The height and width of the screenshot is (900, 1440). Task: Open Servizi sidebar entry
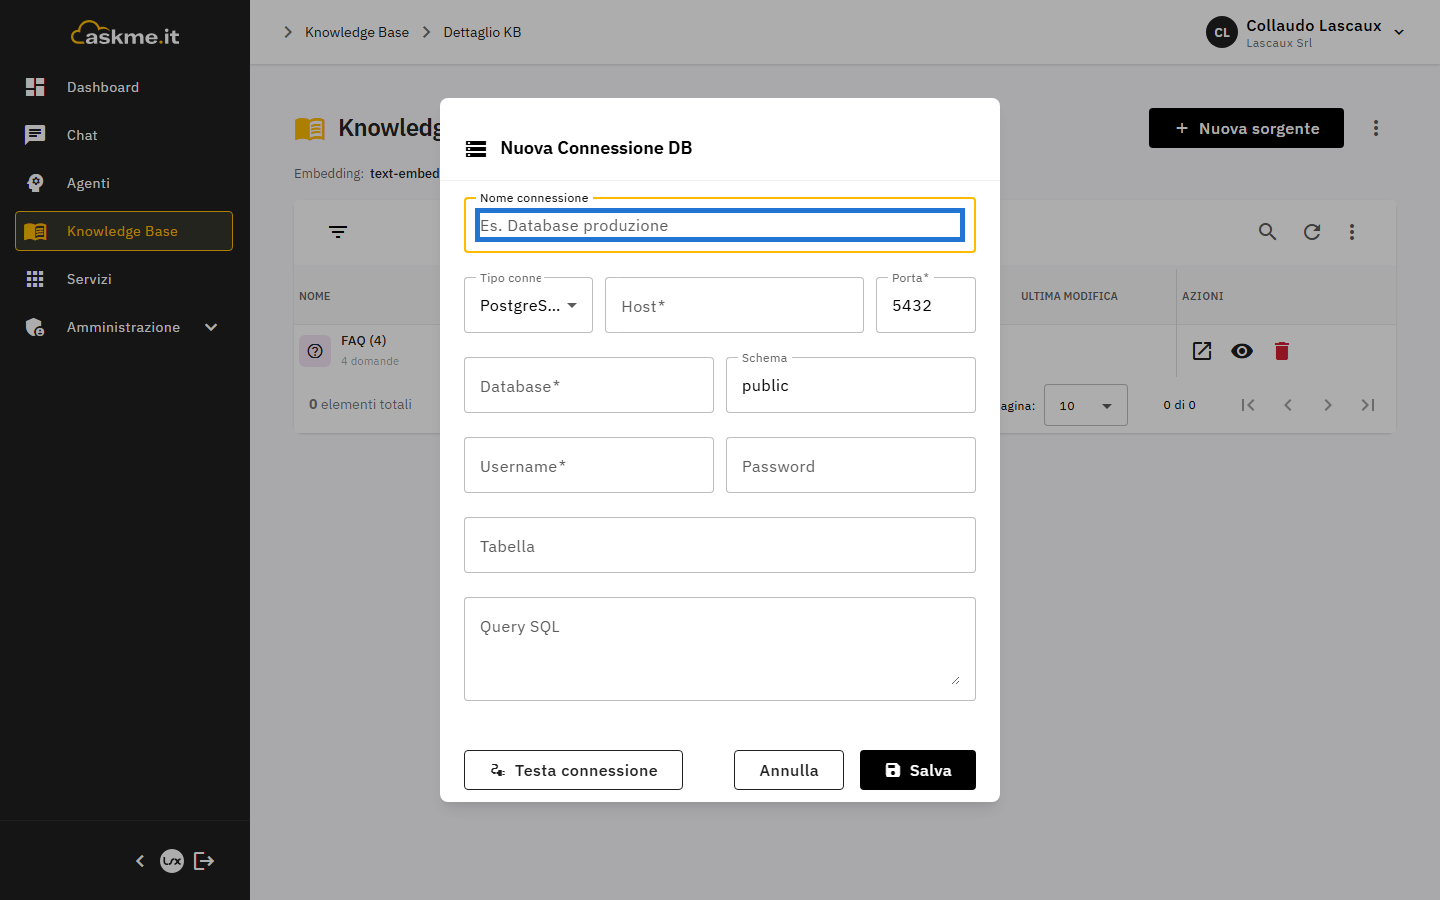[124, 279]
